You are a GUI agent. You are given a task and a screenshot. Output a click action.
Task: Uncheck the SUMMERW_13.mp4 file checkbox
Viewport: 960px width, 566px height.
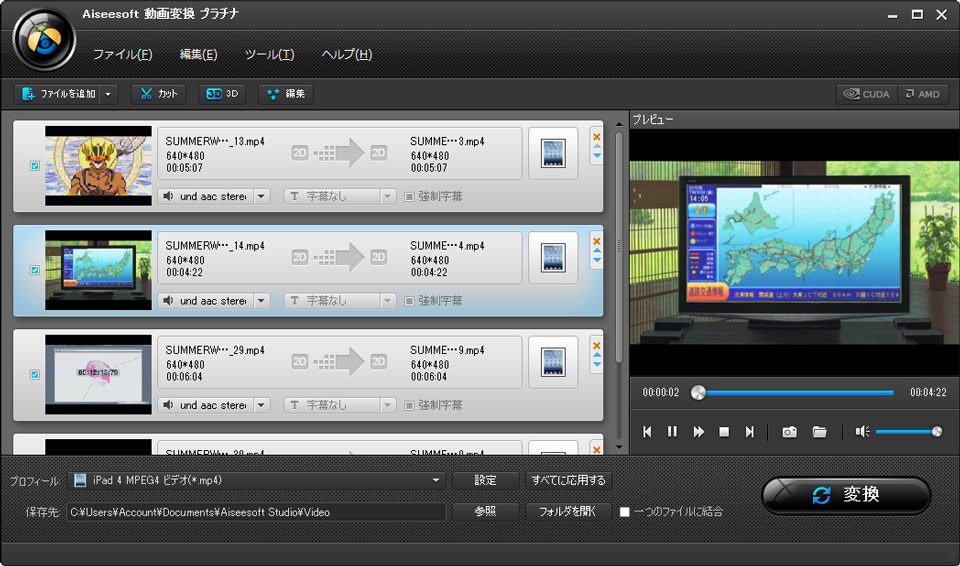tap(35, 166)
